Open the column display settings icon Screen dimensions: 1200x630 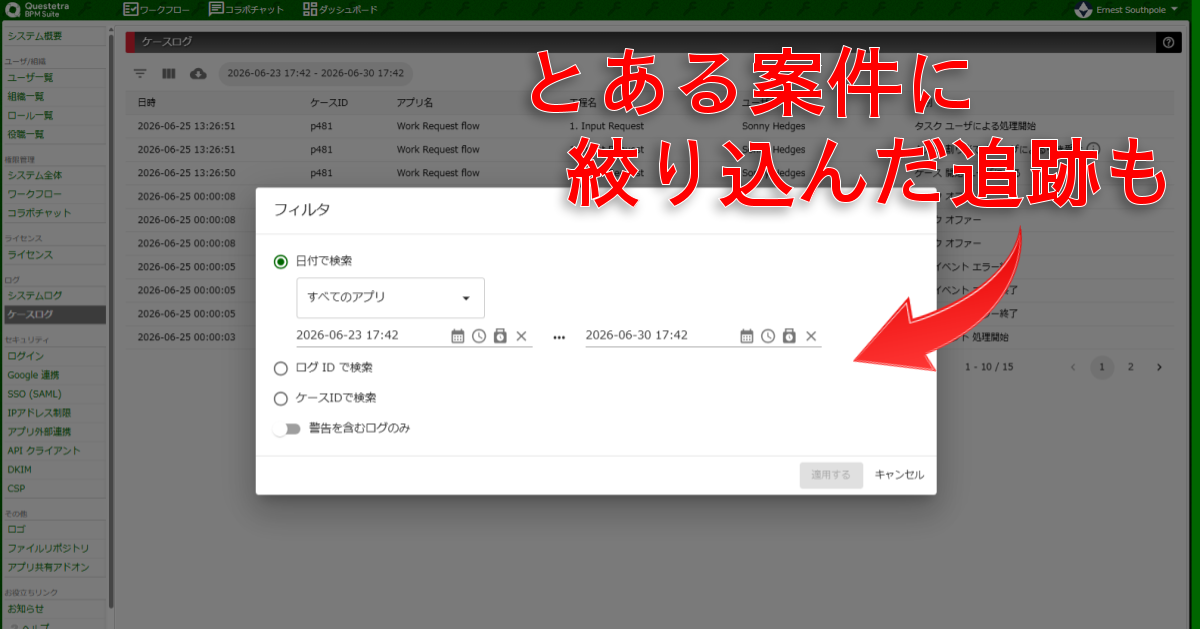coord(169,73)
